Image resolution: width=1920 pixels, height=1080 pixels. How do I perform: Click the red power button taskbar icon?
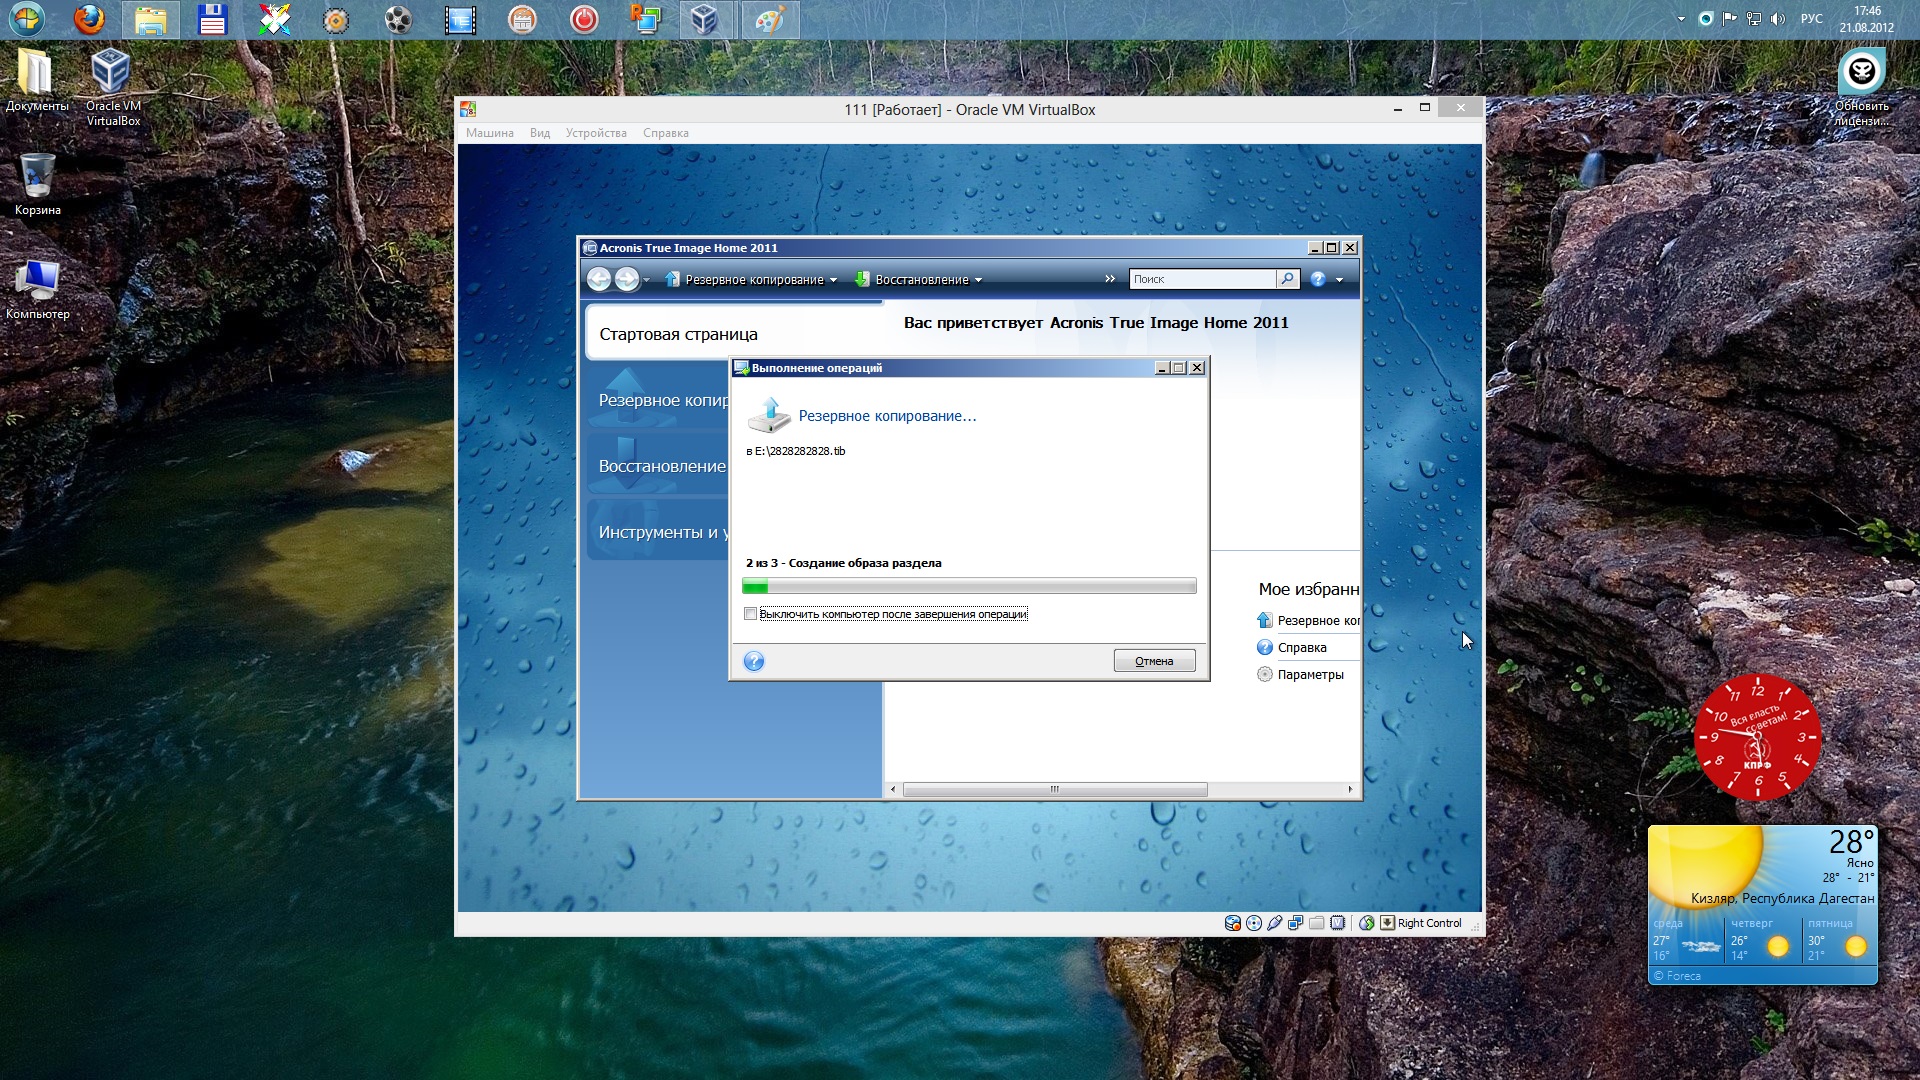point(584,19)
